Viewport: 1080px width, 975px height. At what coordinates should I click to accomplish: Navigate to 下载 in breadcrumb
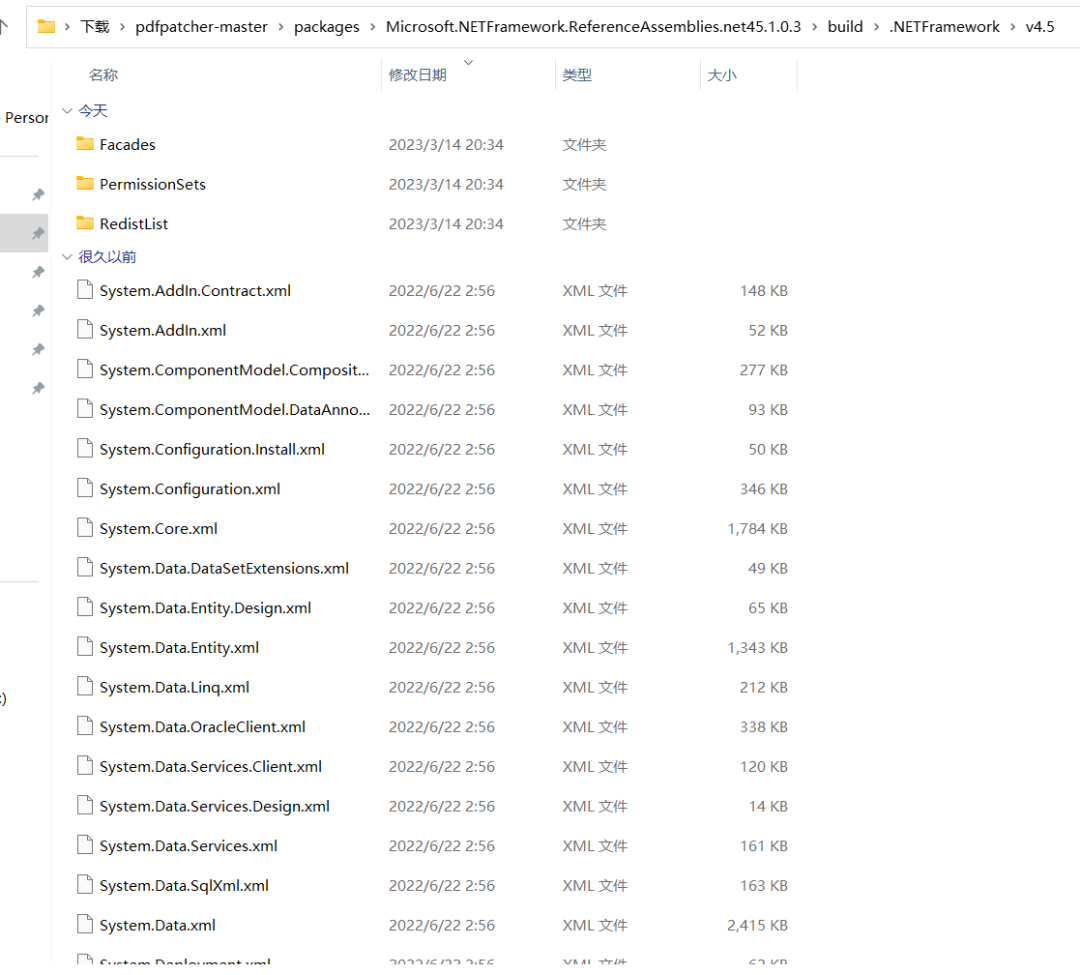tap(95, 27)
